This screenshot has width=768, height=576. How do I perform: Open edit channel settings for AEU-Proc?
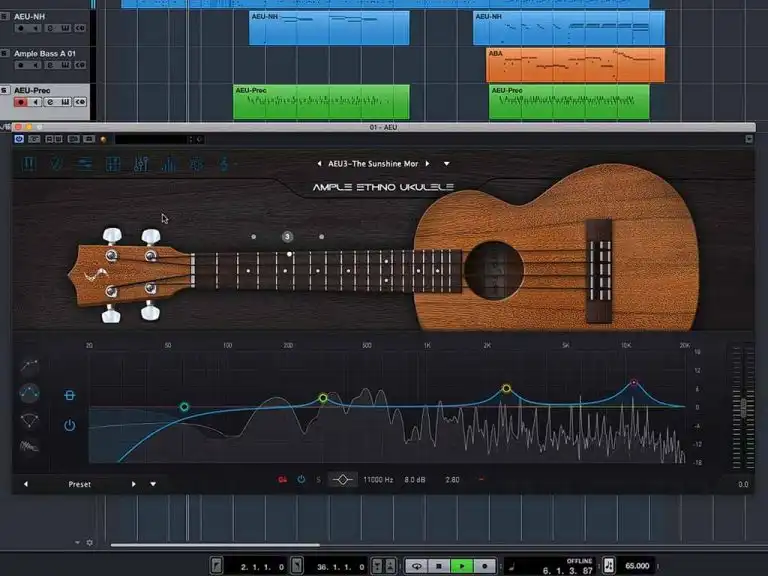(x=50, y=102)
